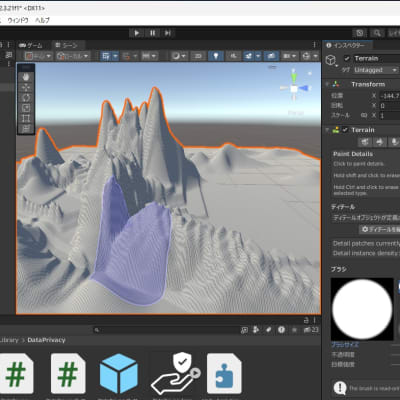Screen dimensions: 400x400
Task: Click the Brush Size (ブラシサイズ) label
Action: [345, 345]
